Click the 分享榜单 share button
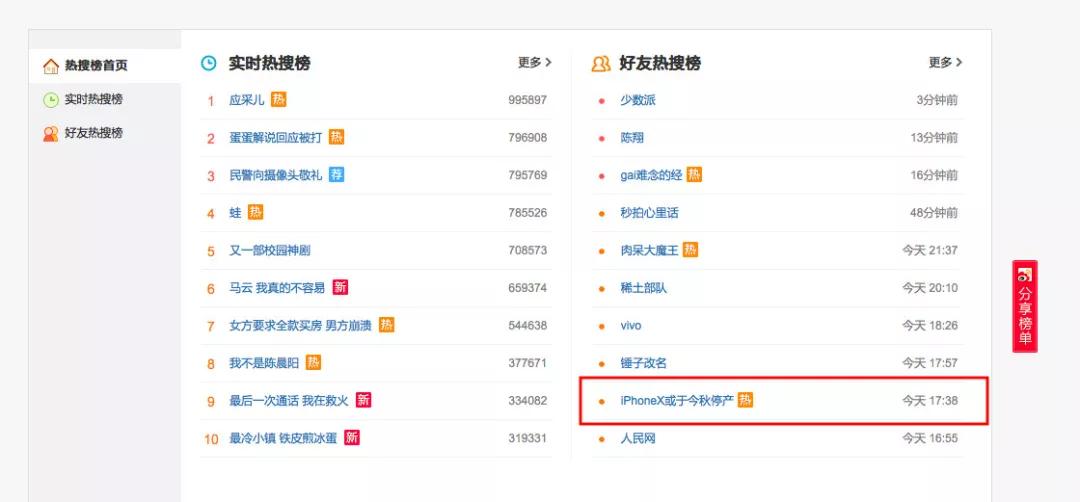The height and width of the screenshot is (502, 1080). (x=1025, y=306)
